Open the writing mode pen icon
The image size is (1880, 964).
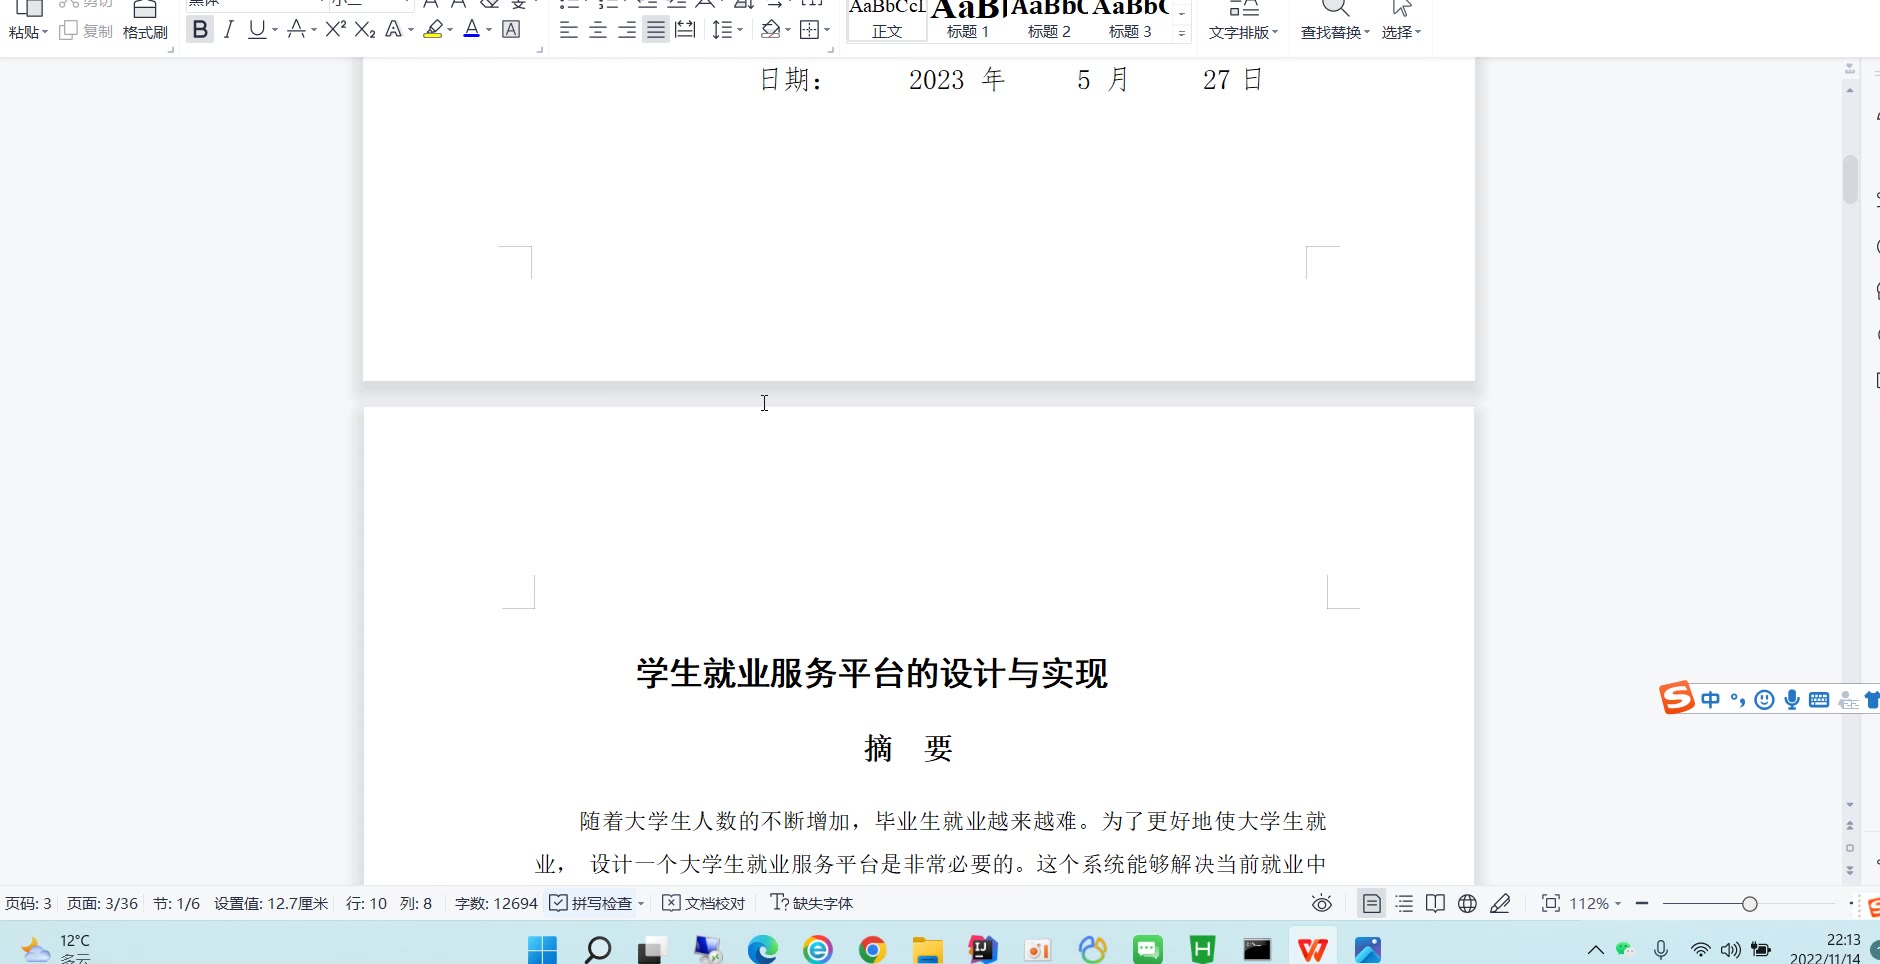point(1500,904)
